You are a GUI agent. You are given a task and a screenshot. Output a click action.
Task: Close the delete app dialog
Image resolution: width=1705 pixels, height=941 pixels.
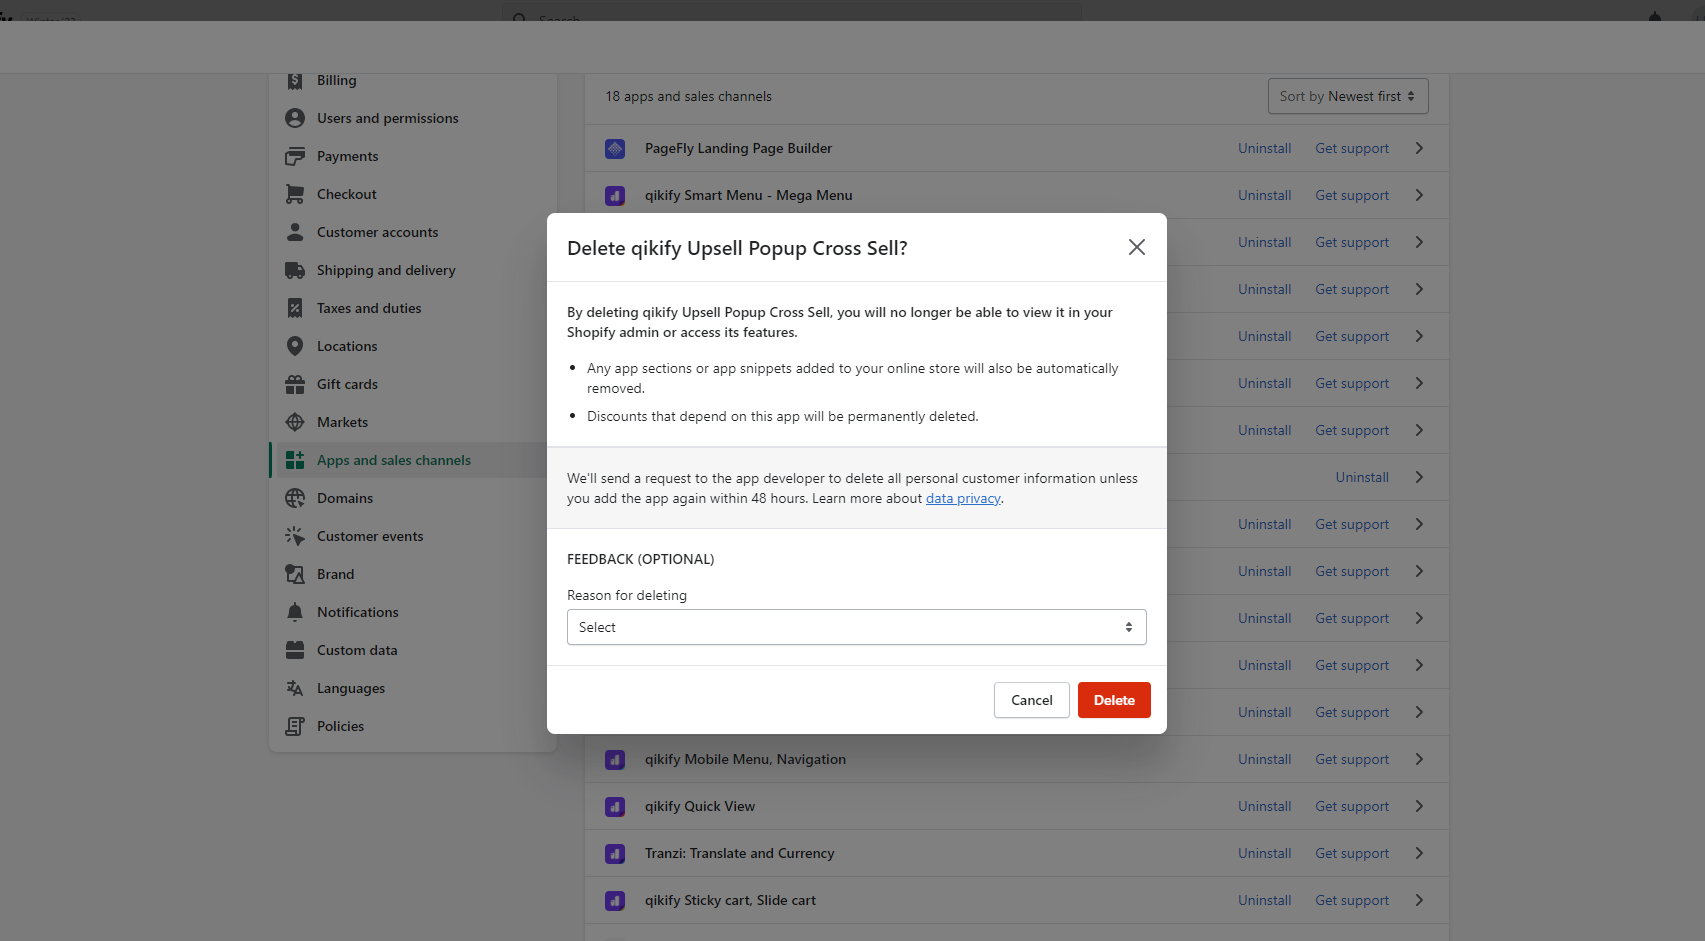[1137, 247]
